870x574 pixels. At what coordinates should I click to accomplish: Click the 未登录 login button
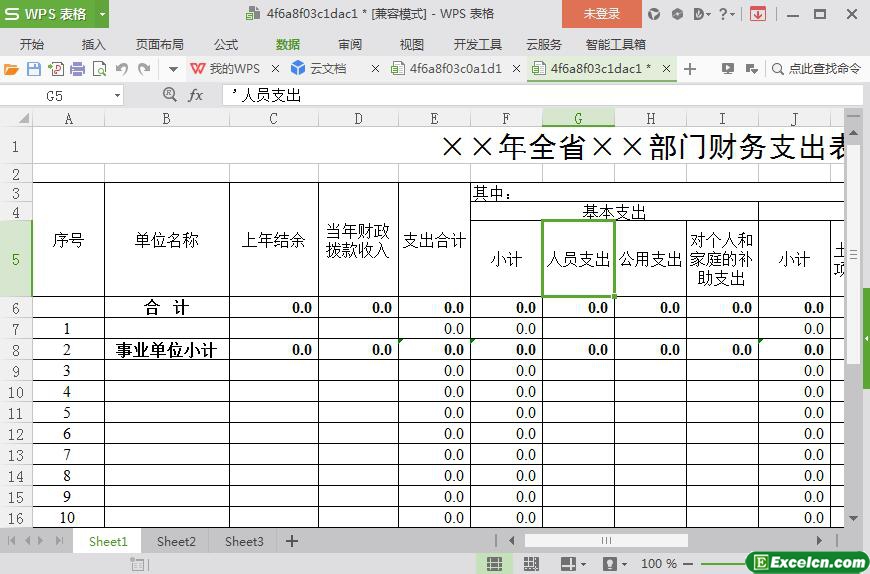tap(601, 14)
